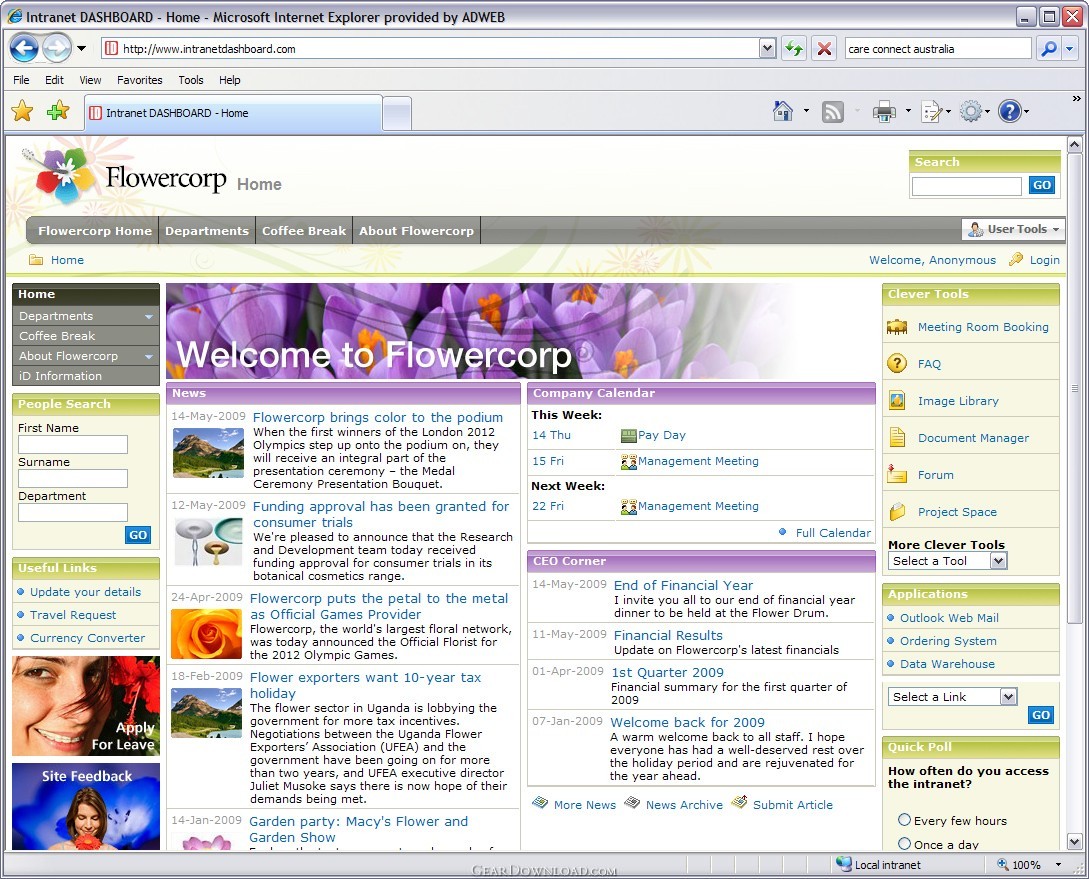Click the Pay Day calendar icon

pyautogui.click(x=628, y=435)
